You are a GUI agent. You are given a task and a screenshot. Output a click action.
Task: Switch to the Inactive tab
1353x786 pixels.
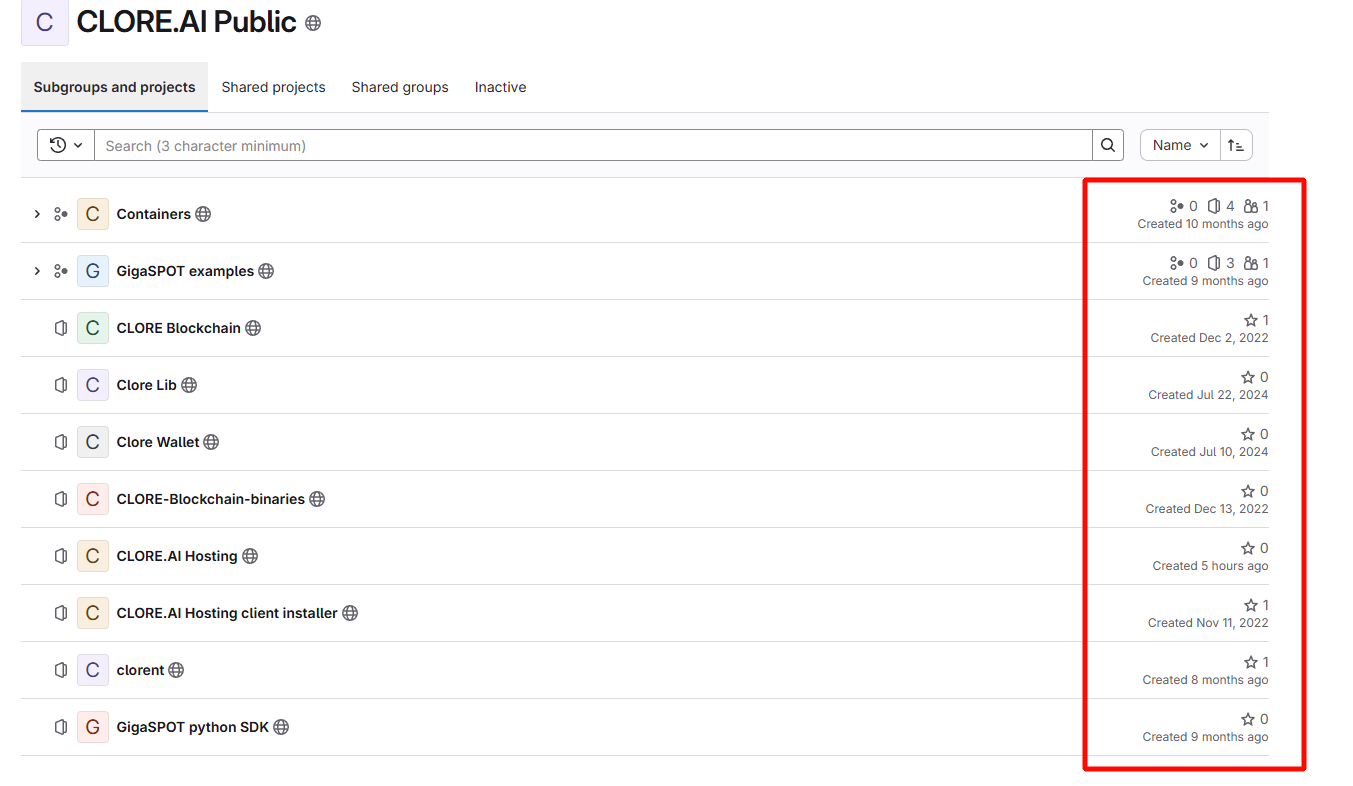pyautogui.click(x=500, y=87)
